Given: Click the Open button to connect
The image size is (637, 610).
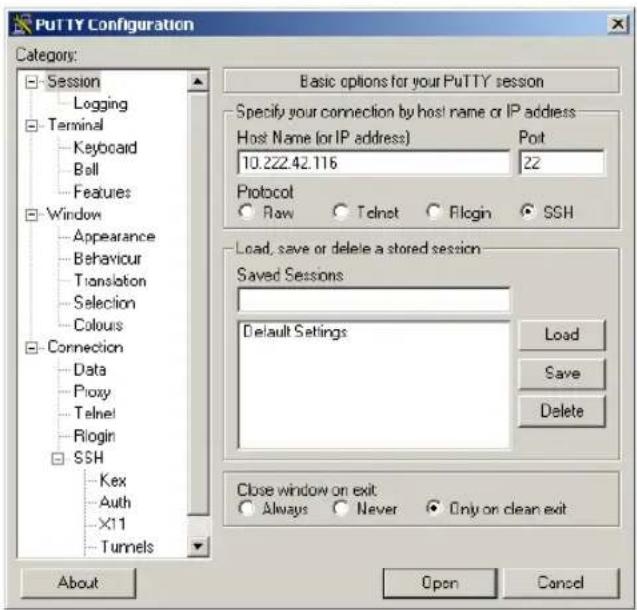Looking at the screenshot, I should tap(440, 583).
